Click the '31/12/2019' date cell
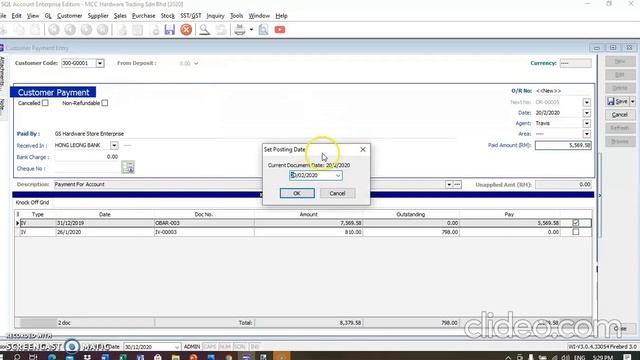 point(105,223)
